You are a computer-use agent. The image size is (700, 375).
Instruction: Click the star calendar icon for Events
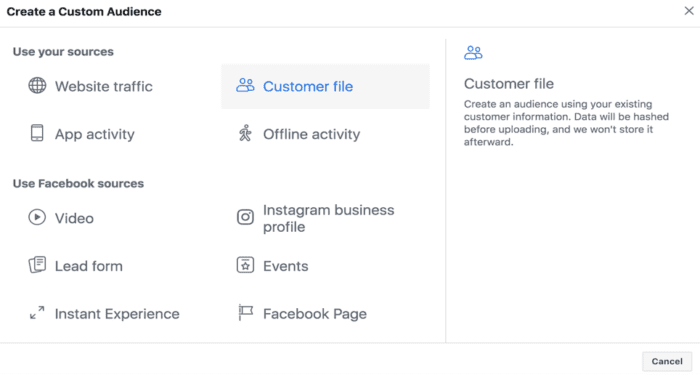(x=245, y=265)
